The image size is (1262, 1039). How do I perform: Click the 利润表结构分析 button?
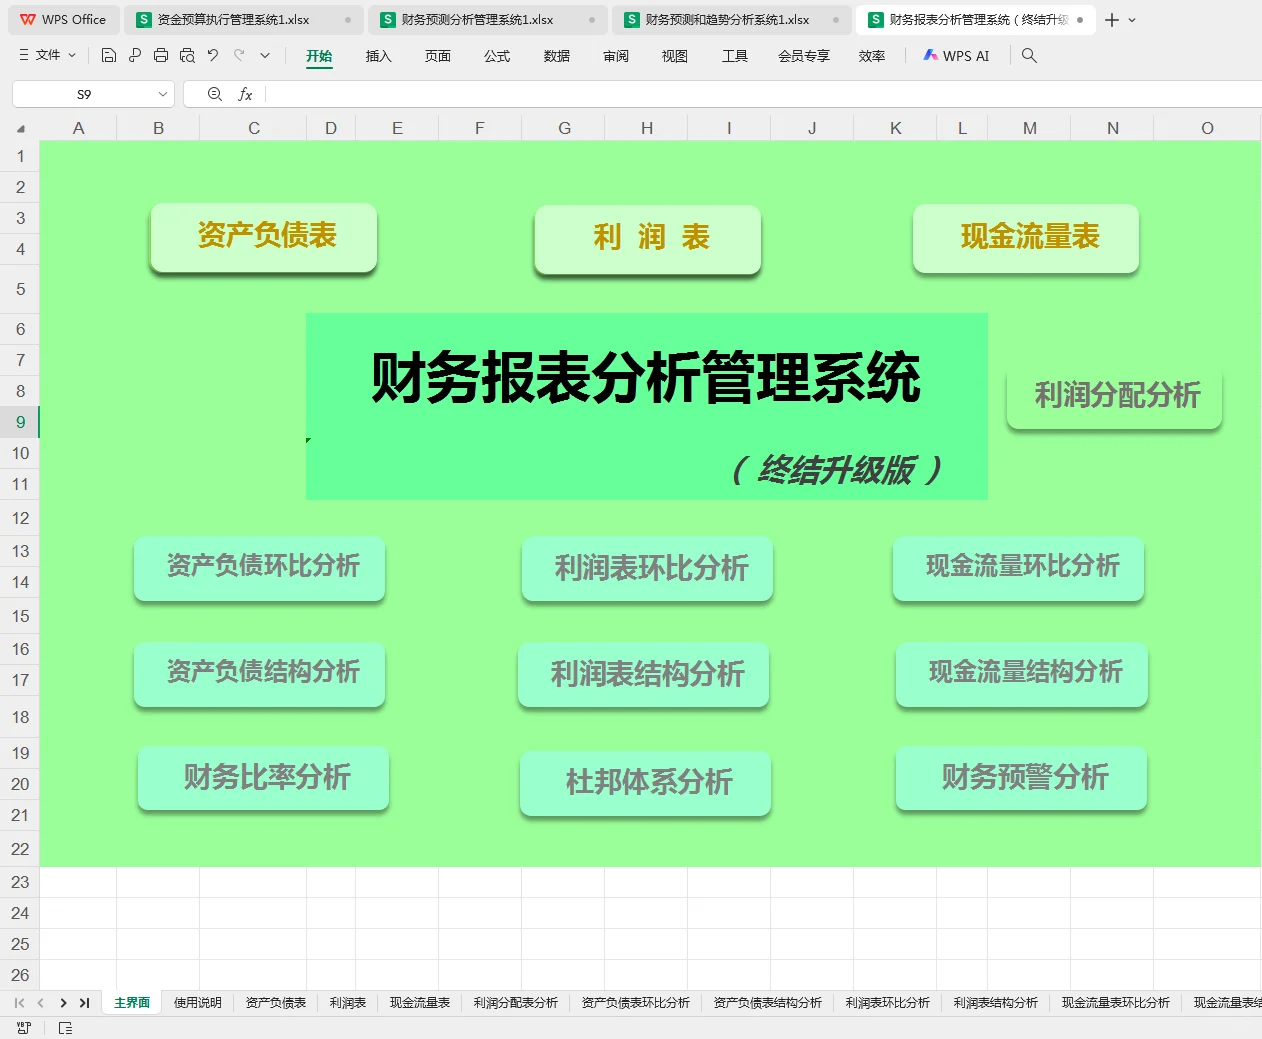click(644, 675)
